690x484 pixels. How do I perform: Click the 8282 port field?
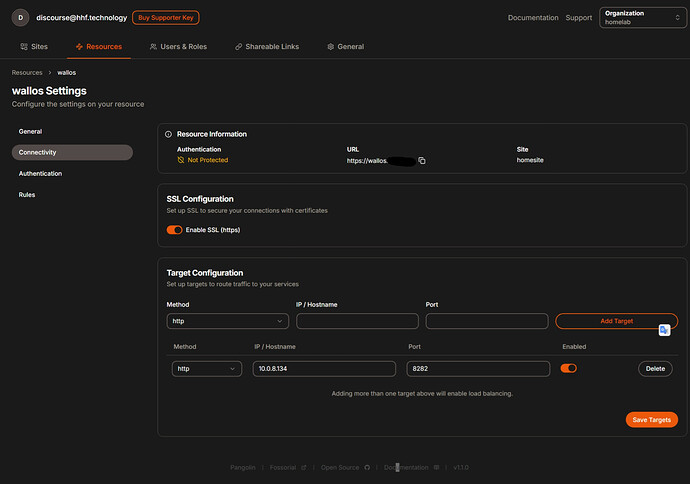(x=478, y=369)
